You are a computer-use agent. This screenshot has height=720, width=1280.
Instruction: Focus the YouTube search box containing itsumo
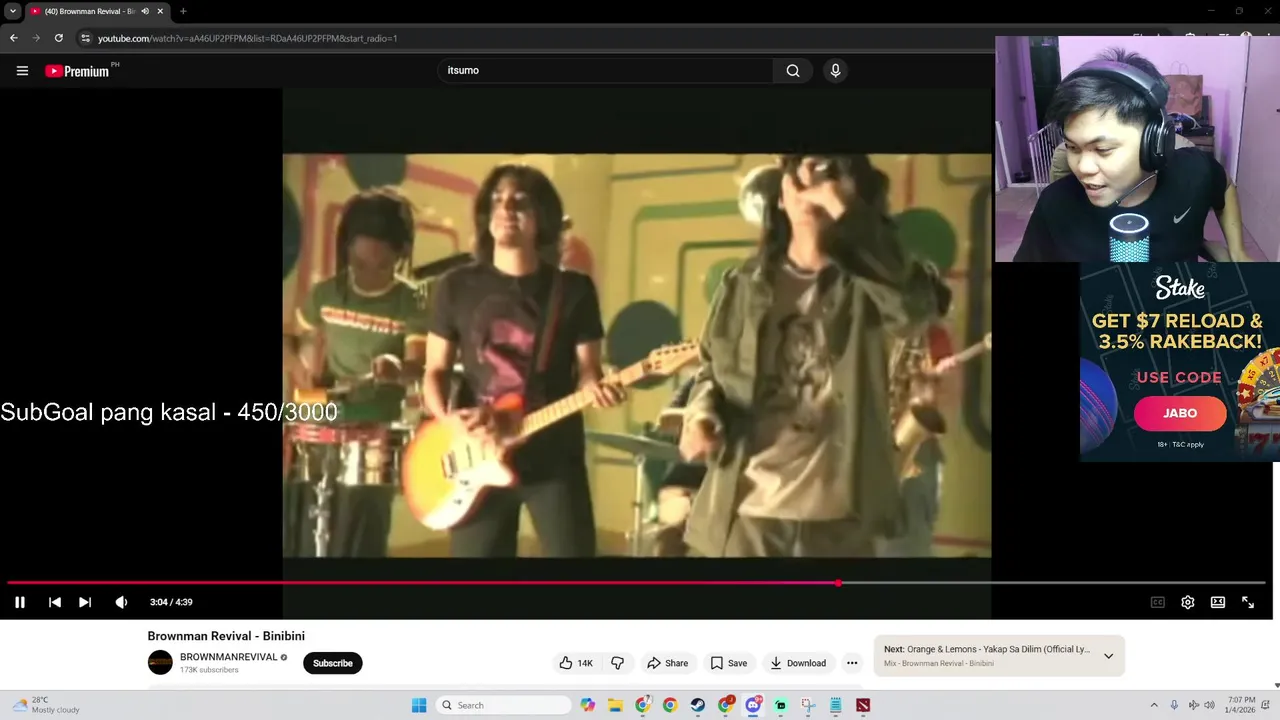coord(605,71)
